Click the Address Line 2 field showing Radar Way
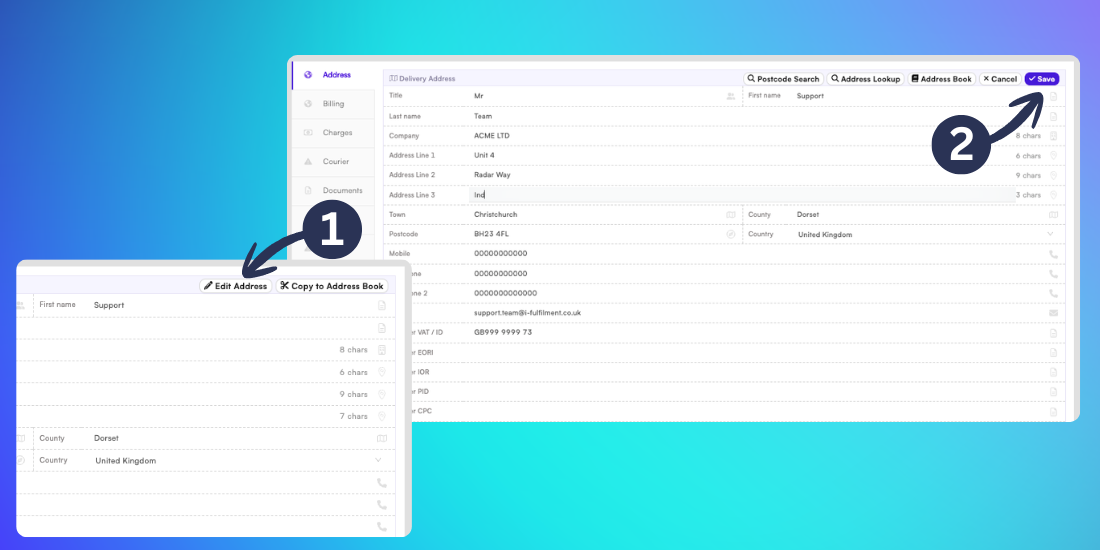Viewport: 1100px width, 550px height. coord(740,175)
